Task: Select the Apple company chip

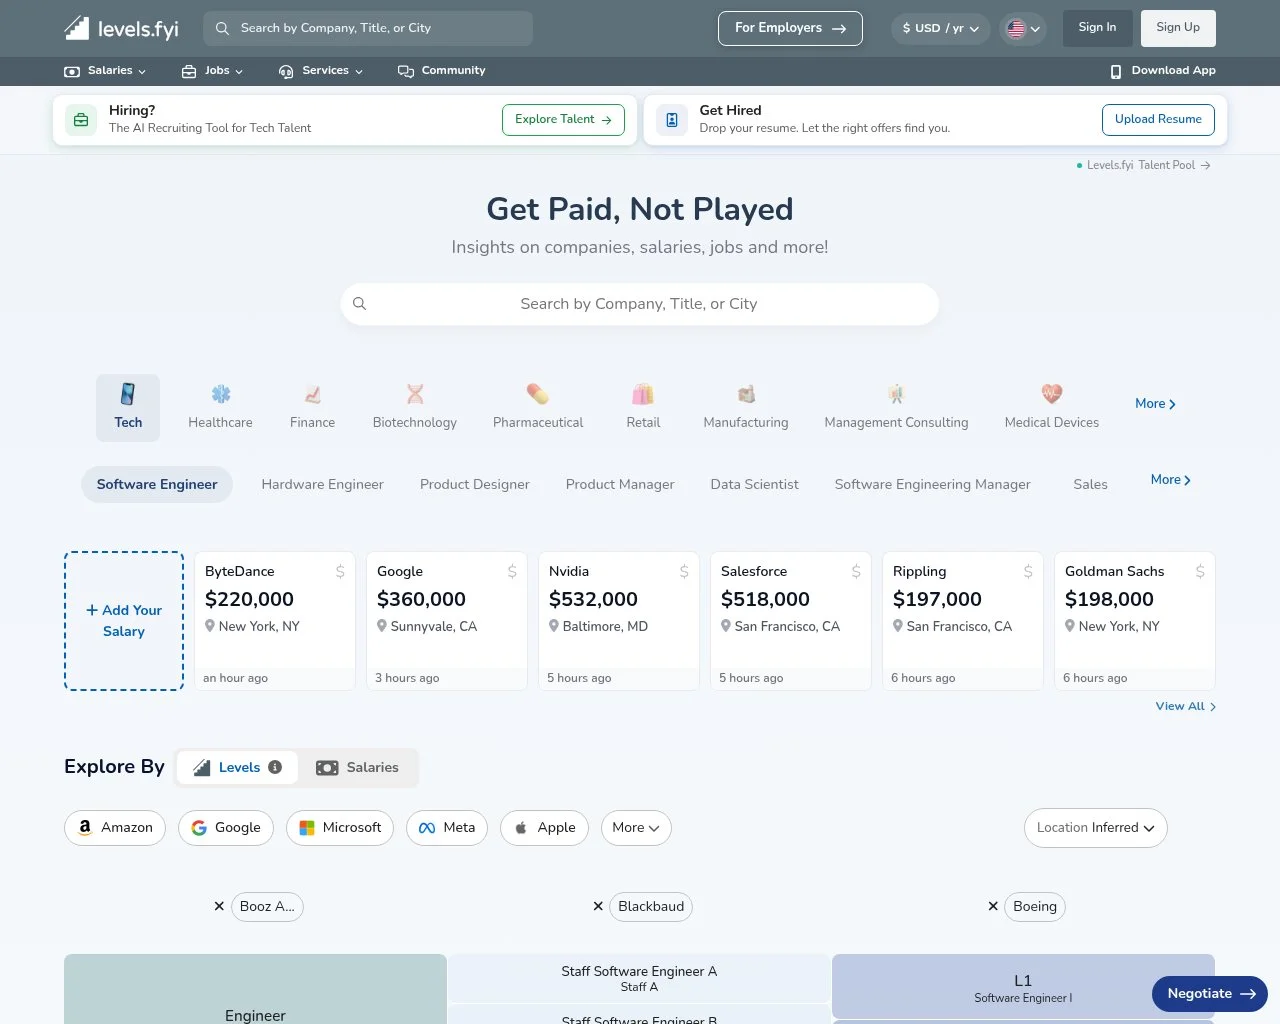Action: pyautogui.click(x=544, y=828)
